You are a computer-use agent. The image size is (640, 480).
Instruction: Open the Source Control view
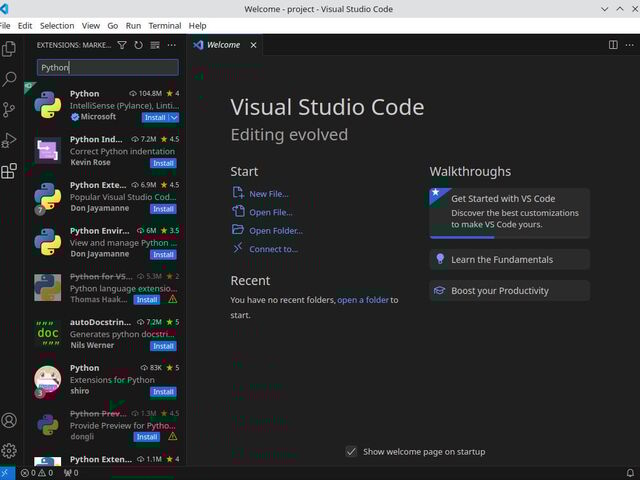[x=9, y=109]
